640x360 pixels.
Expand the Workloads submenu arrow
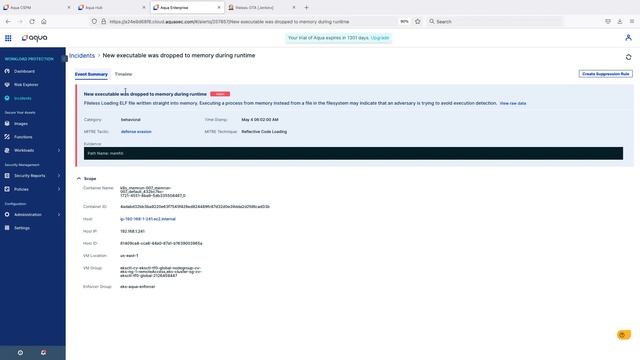pos(59,150)
